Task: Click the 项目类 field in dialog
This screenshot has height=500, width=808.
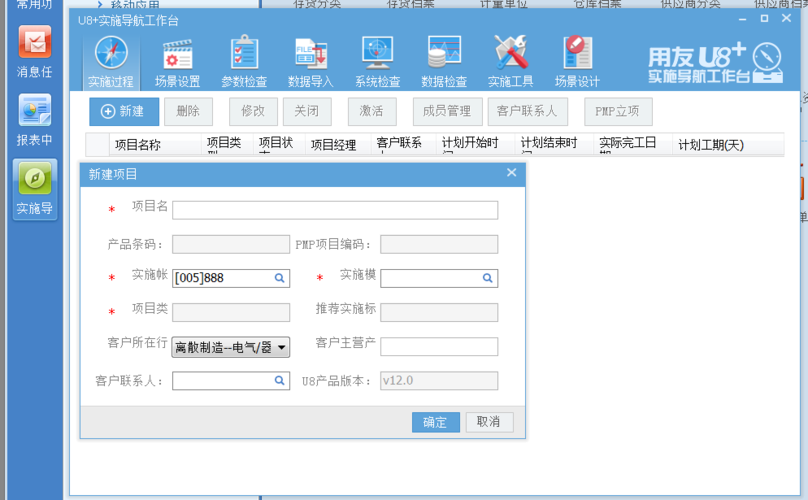Action: (231, 312)
